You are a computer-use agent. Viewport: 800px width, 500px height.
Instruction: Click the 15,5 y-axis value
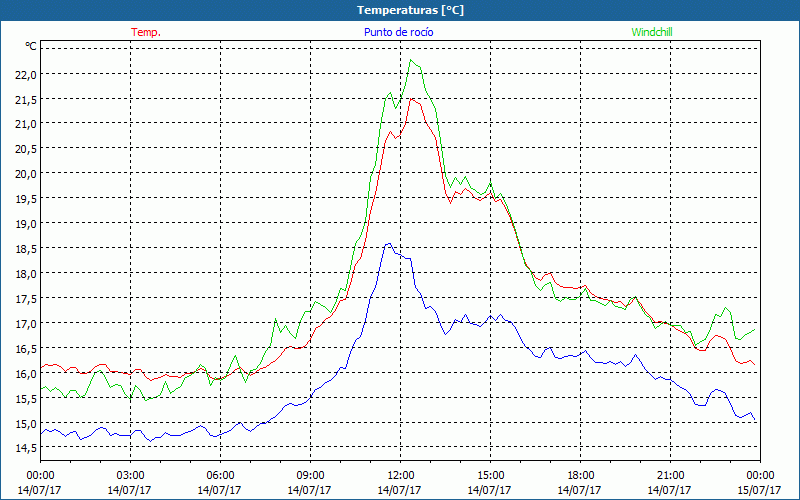click(27, 399)
